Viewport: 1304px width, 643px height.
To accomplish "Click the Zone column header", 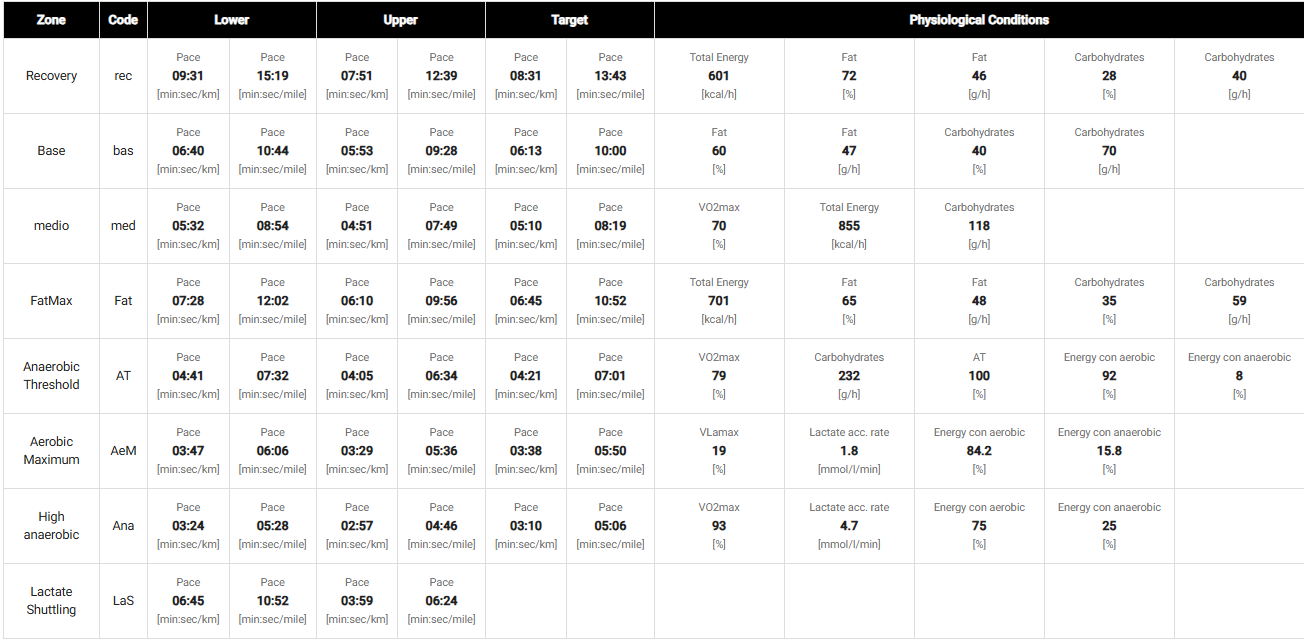I will (51, 20).
